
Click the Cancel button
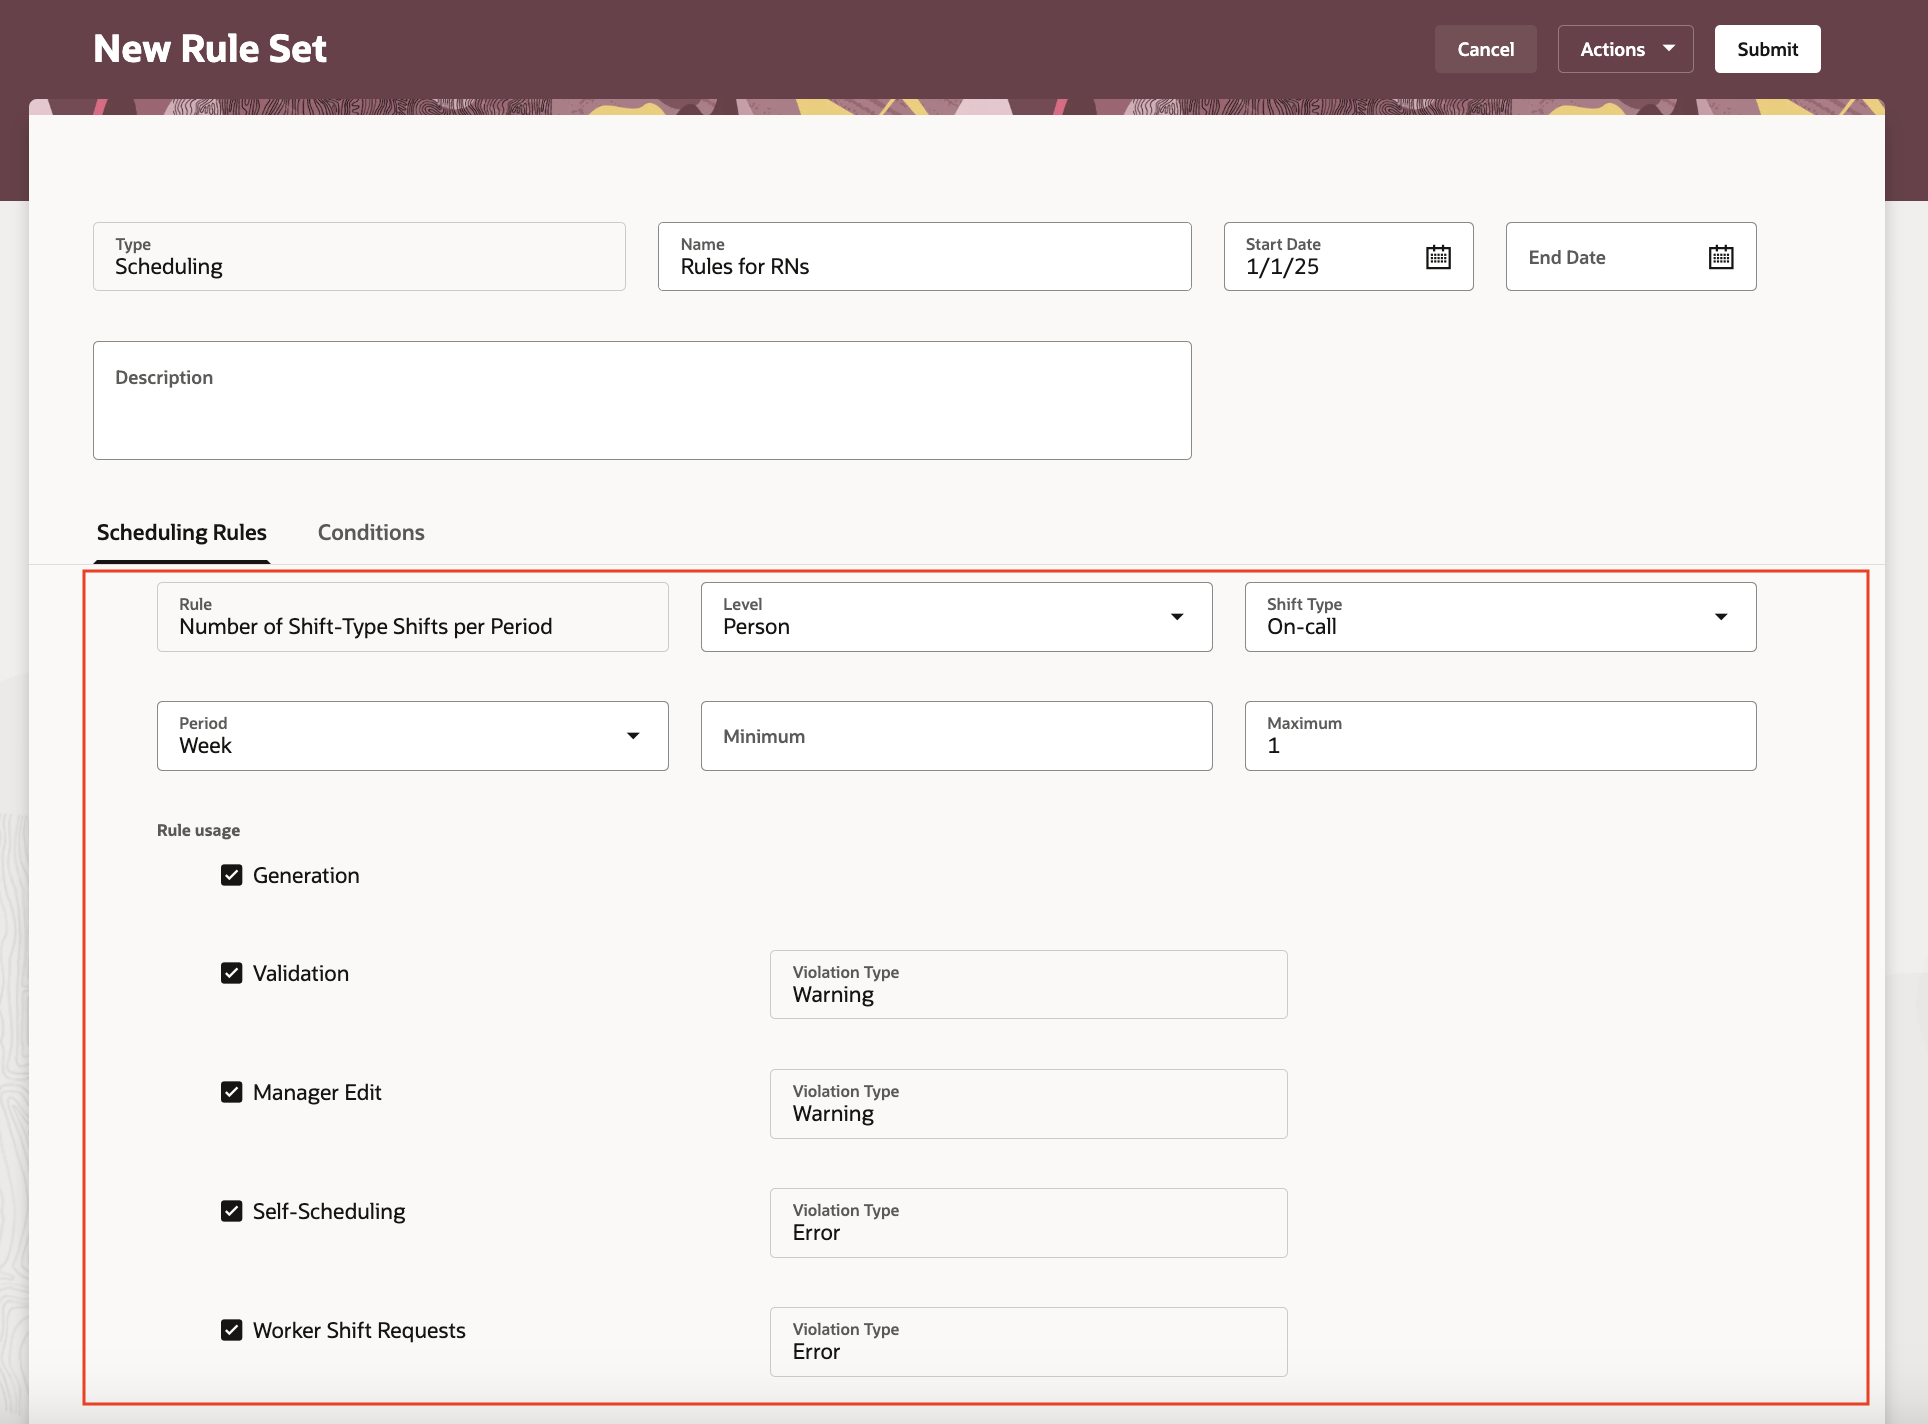click(x=1485, y=49)
